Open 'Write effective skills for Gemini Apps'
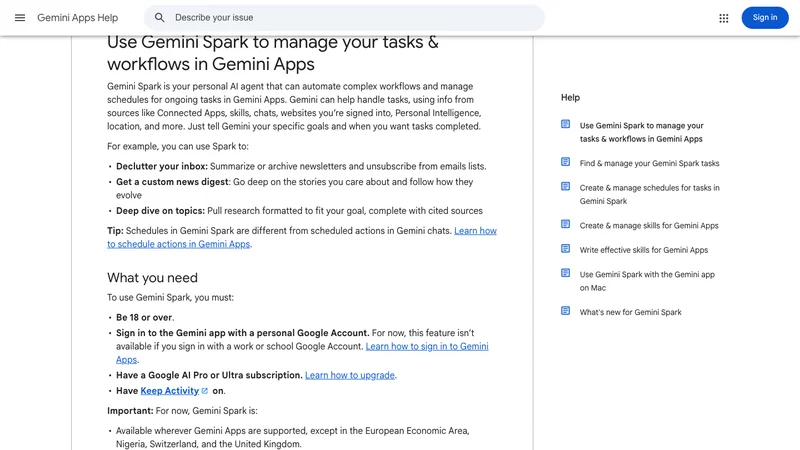The height and width of the screenshot is (450, 800). click(644, 250)
